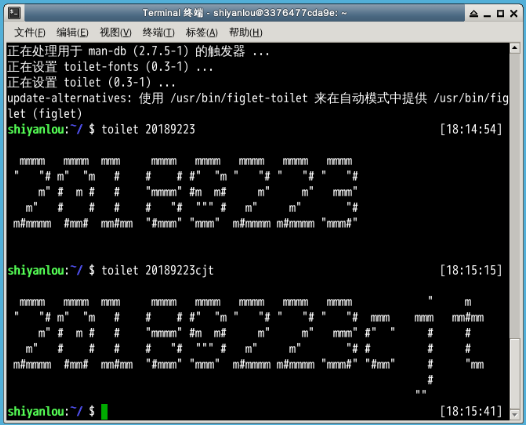
Task: Close the Terminal window
Action: tap(514, 13)
